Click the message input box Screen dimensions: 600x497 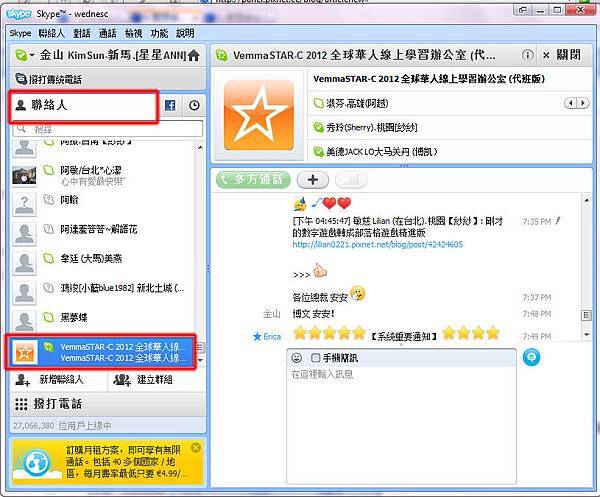401,425
